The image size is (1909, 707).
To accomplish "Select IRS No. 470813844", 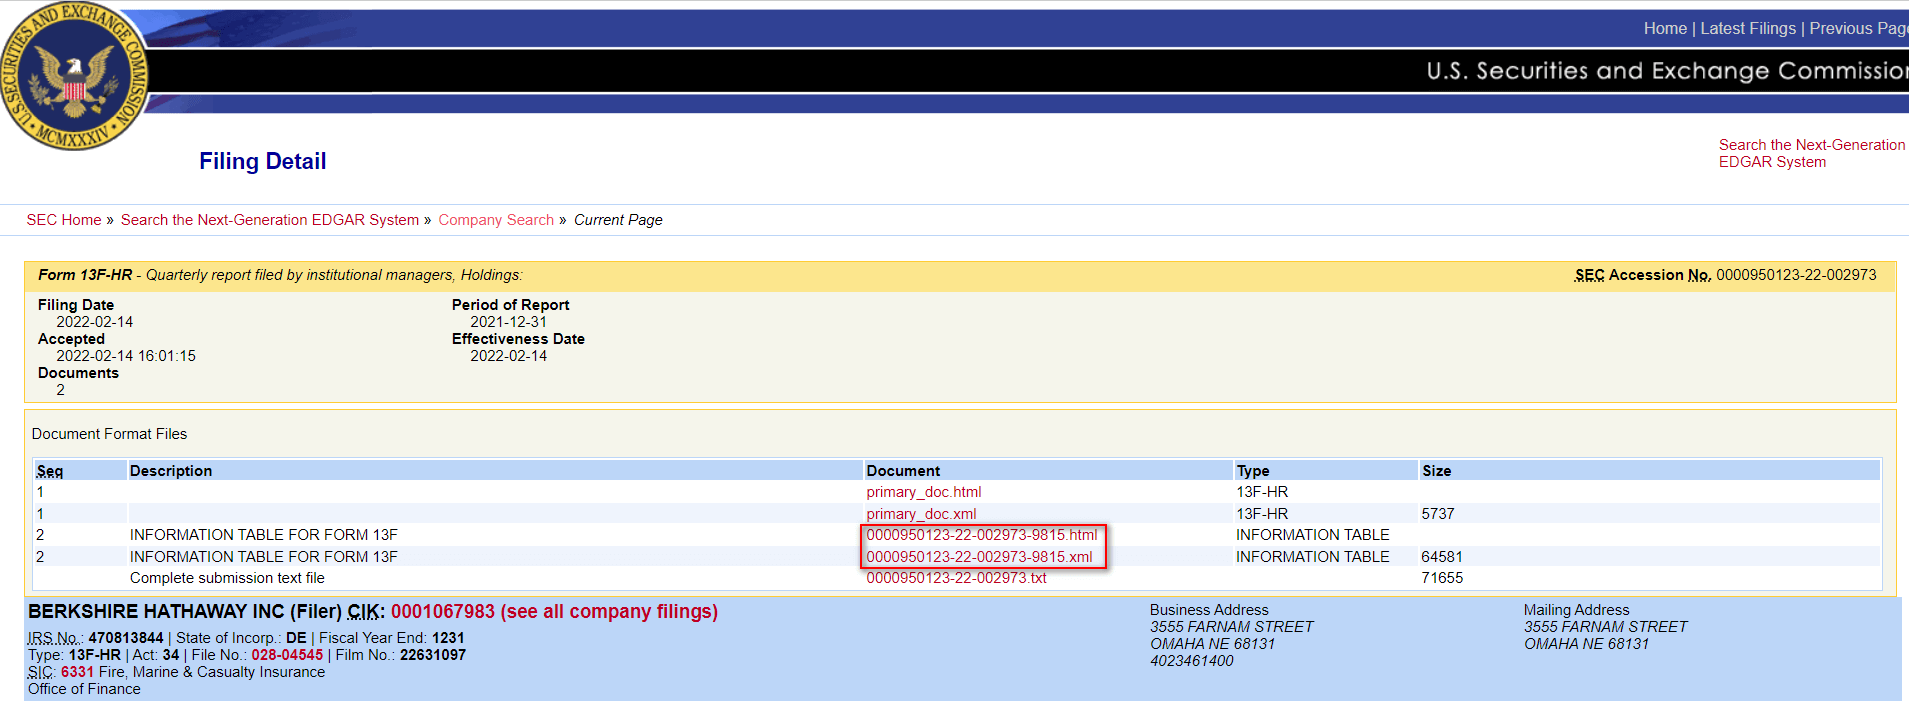I will (126, 638).
